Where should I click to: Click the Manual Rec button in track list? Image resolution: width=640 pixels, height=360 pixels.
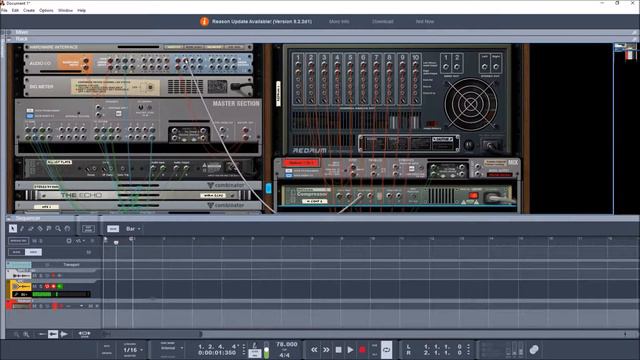click(18, 241)
